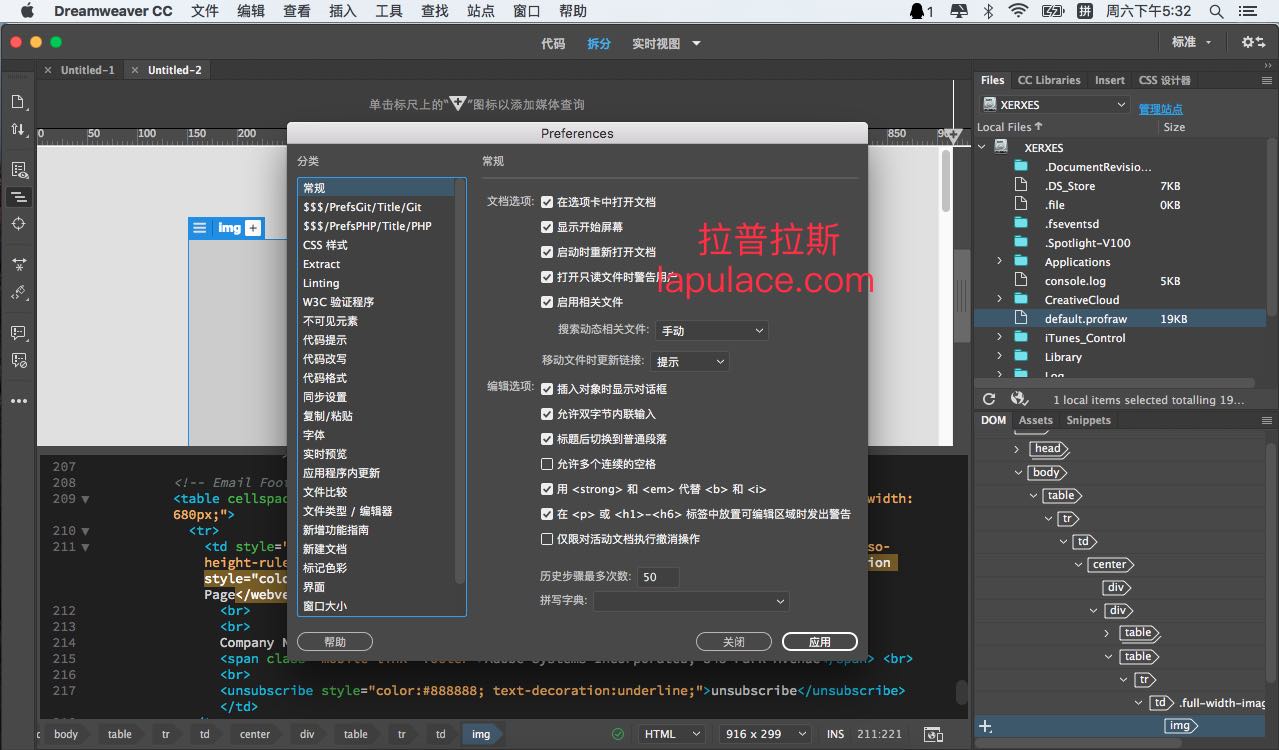Click the Remove Comment icon
This screenshot has height=750, width=1279.
(x=18, y=360)
